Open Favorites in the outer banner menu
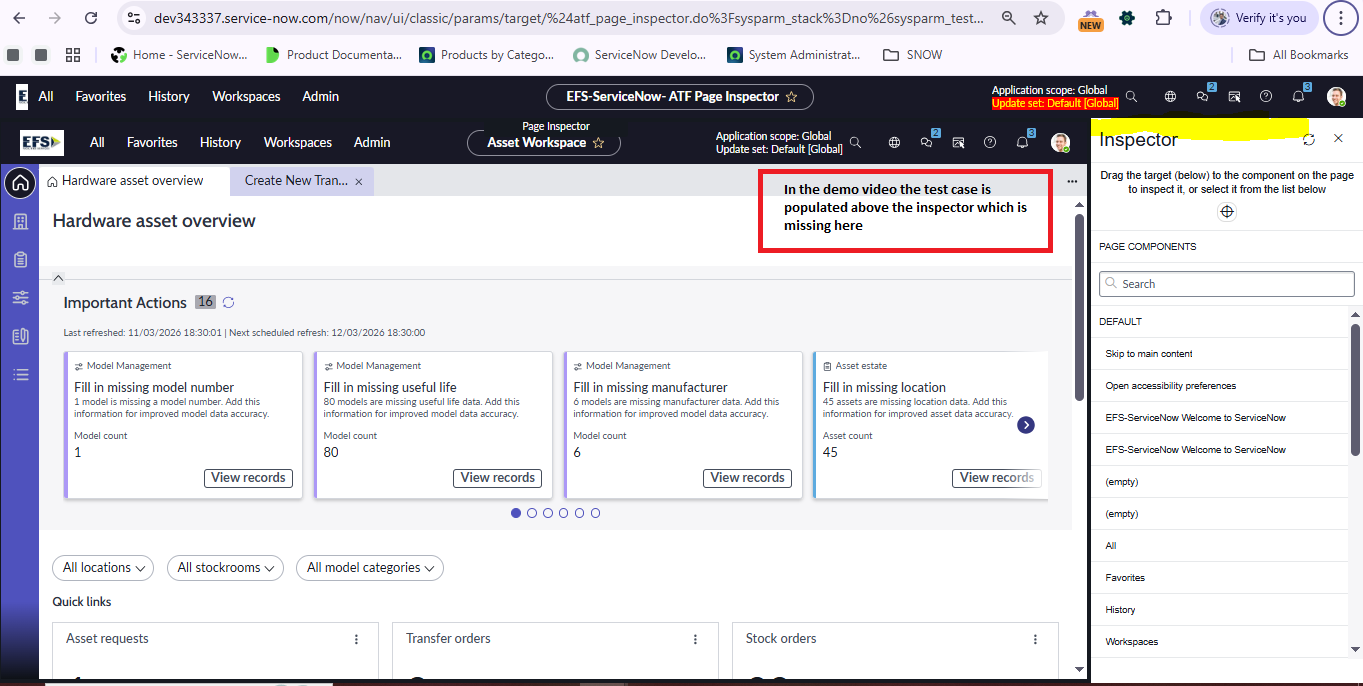This screenshot has height=686, width=1363. pos(101,97)
